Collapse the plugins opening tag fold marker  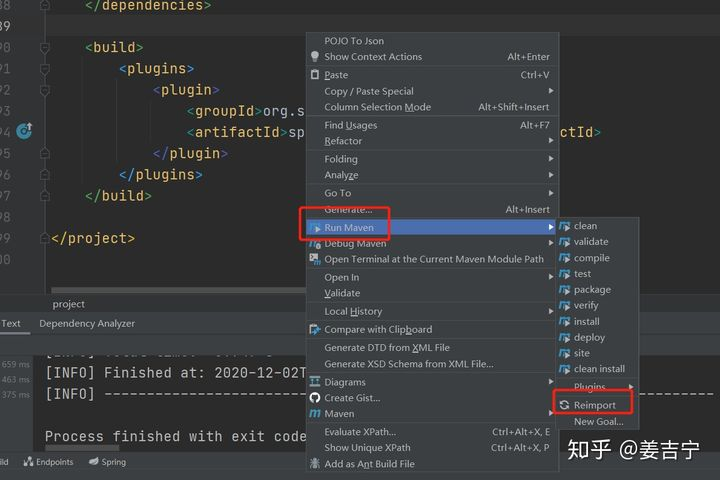pos(45,69)
